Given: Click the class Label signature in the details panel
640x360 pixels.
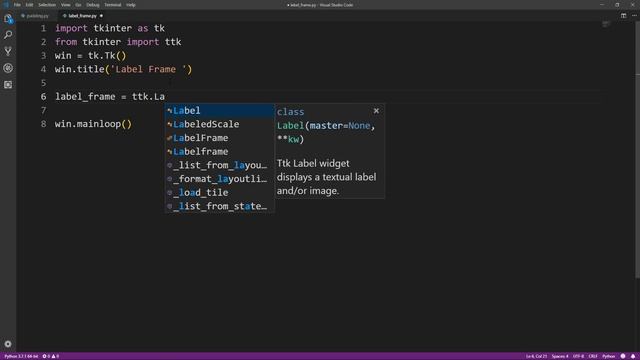Looking at the screenshot, I should [326, 125].
